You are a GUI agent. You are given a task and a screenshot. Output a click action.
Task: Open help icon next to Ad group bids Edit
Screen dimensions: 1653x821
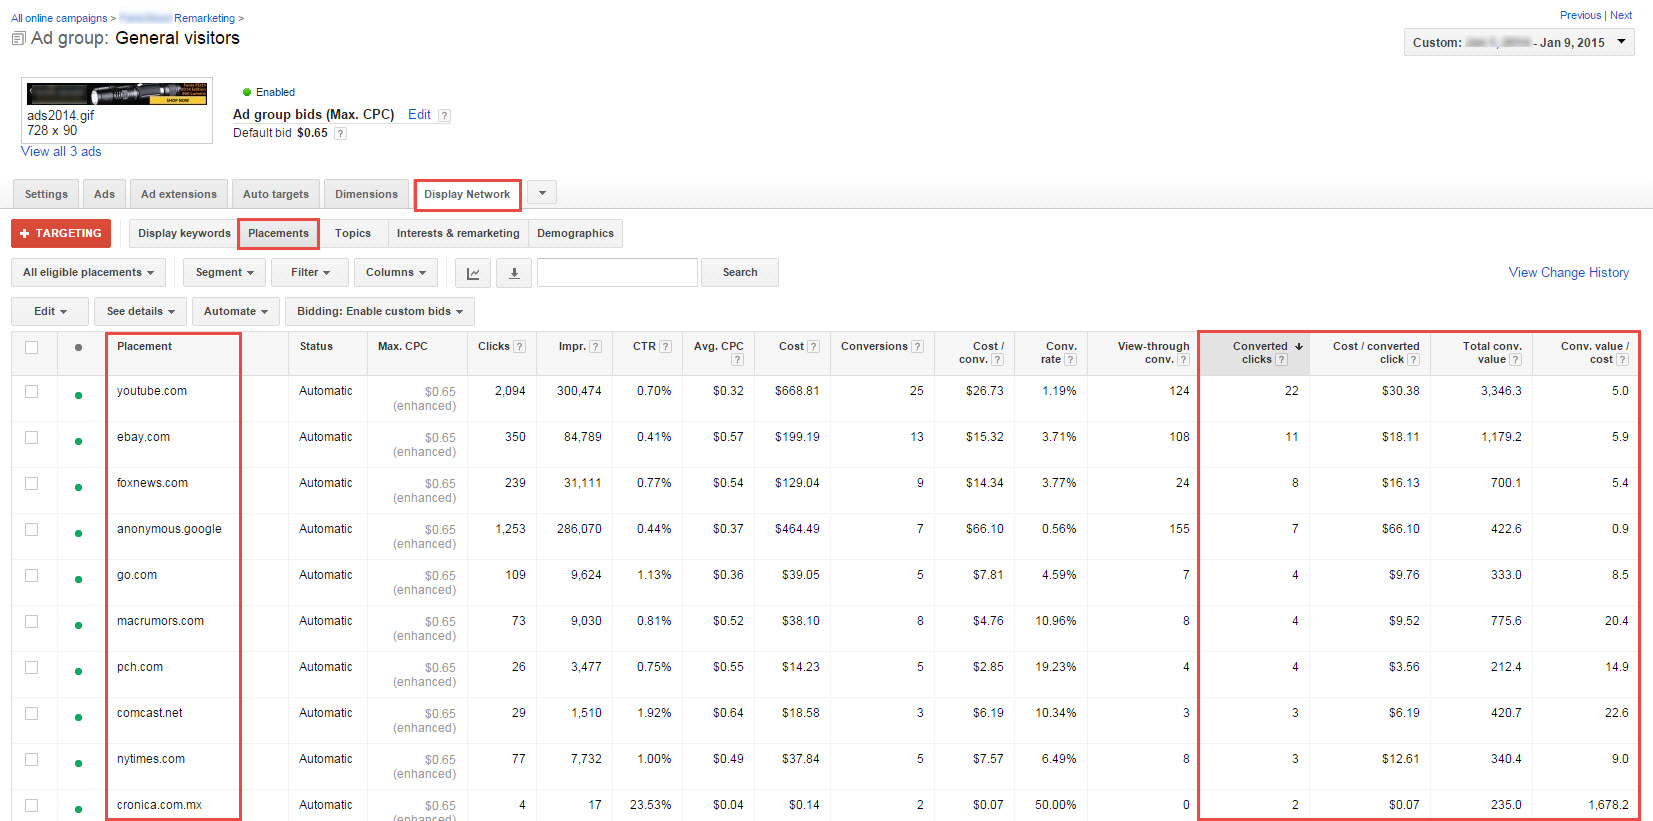point(444,116)
